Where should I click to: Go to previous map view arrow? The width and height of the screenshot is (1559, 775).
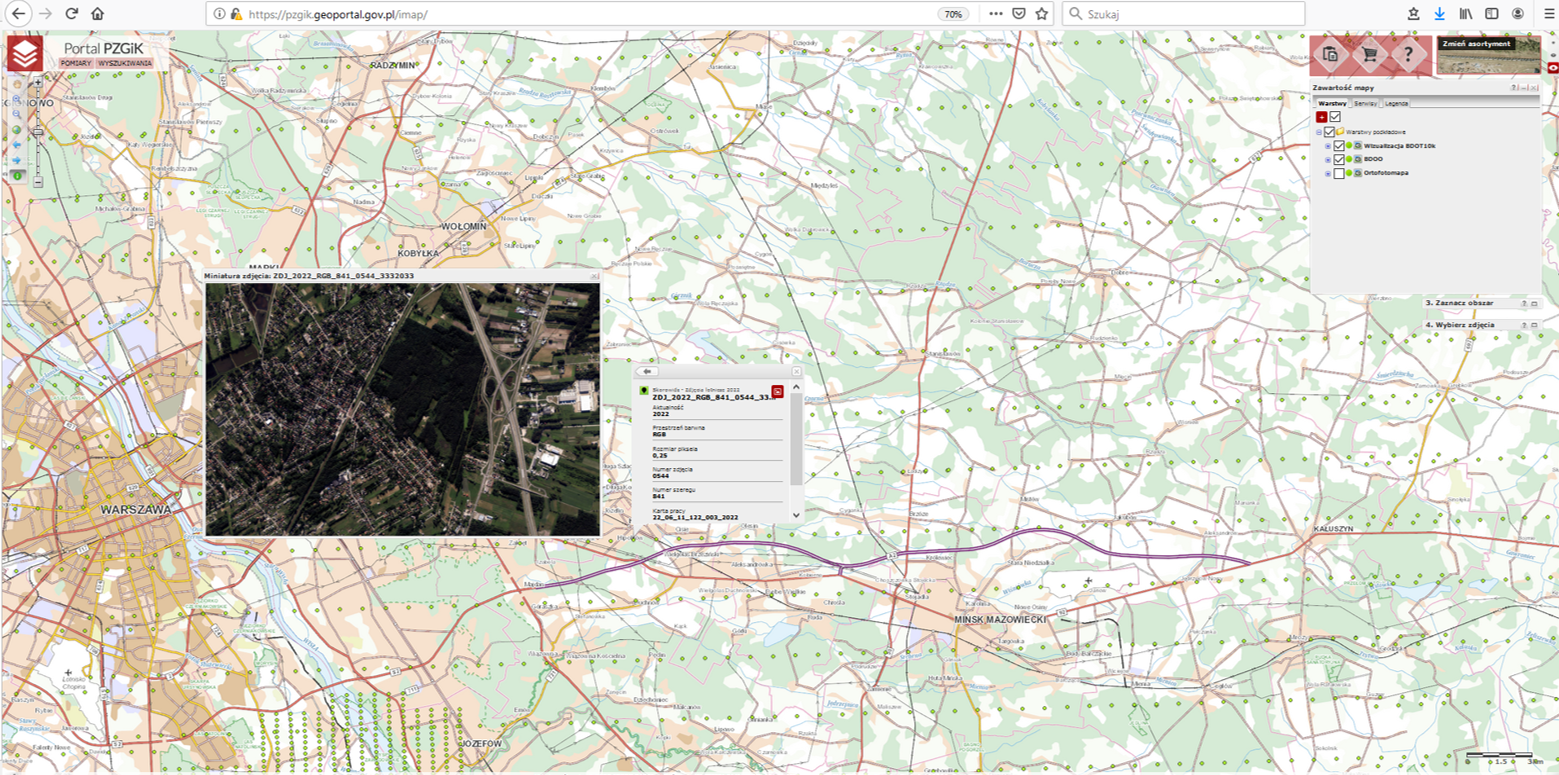(x=17, y=144)
